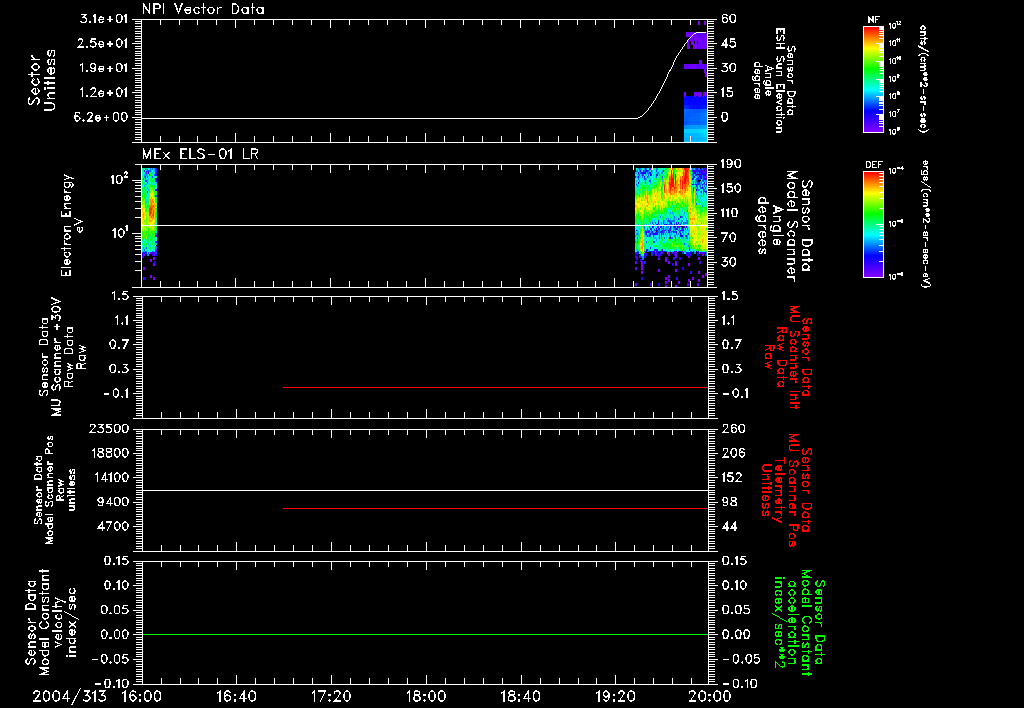The height and width of the screenshot is (708, 1024).
Task: Click the green 'Model Constant acceleration' label
Action: (x=799, y=622)
